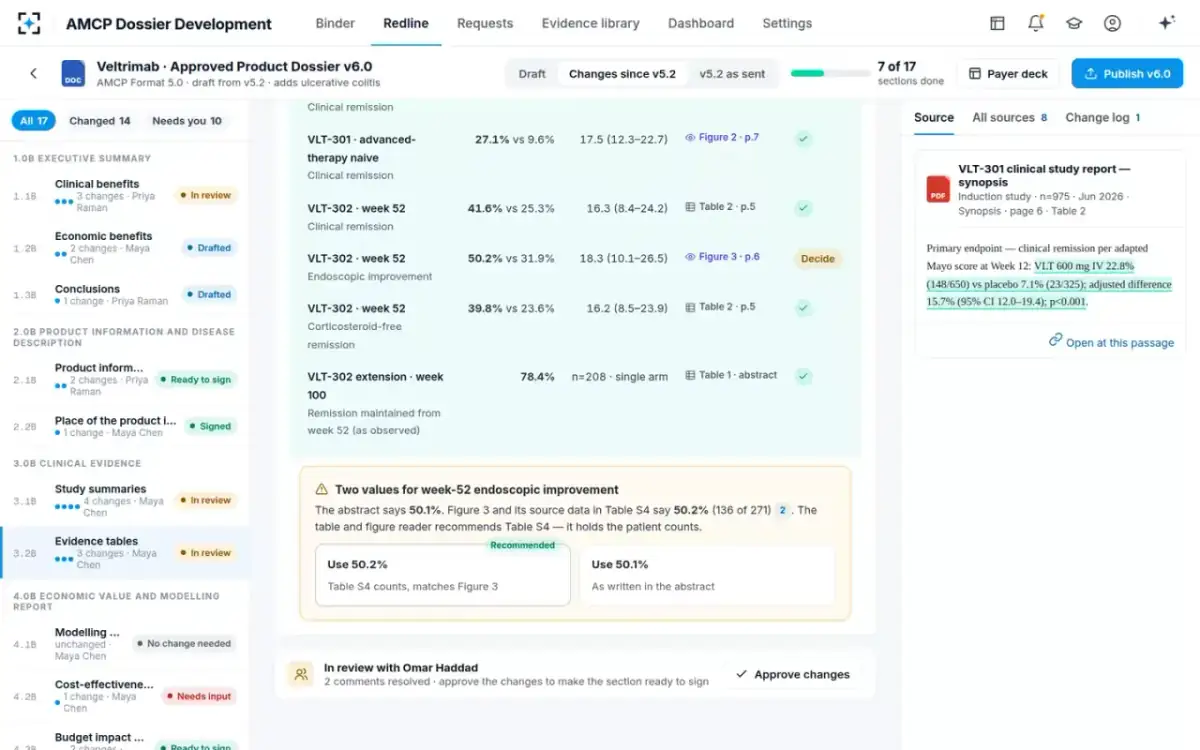Click green check for Corticosteroid-free remission row
The height and width of the screenshot is (750, 1200).
tap(804, 308)
